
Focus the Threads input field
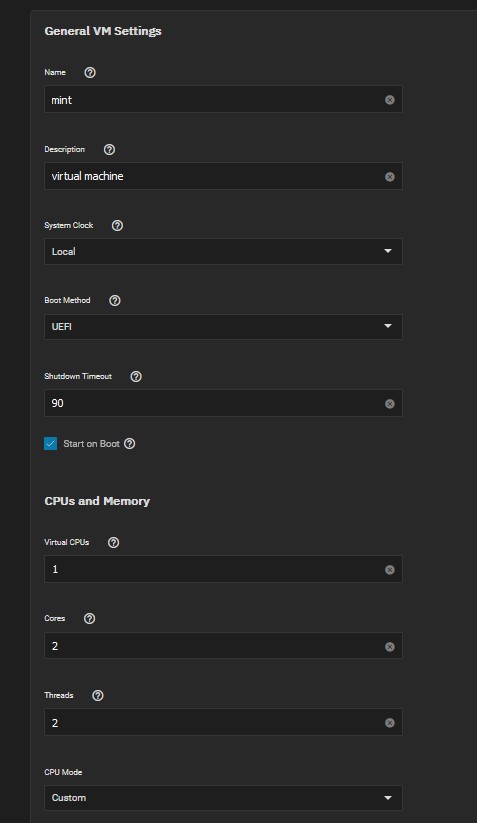215,722
